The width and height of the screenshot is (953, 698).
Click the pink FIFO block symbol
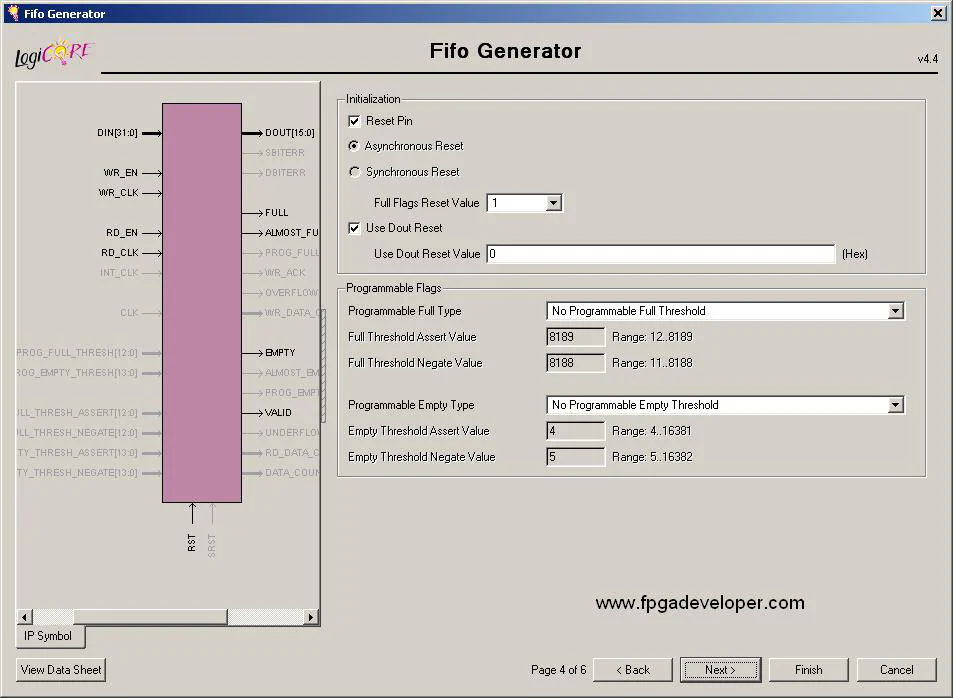(202, 302)
